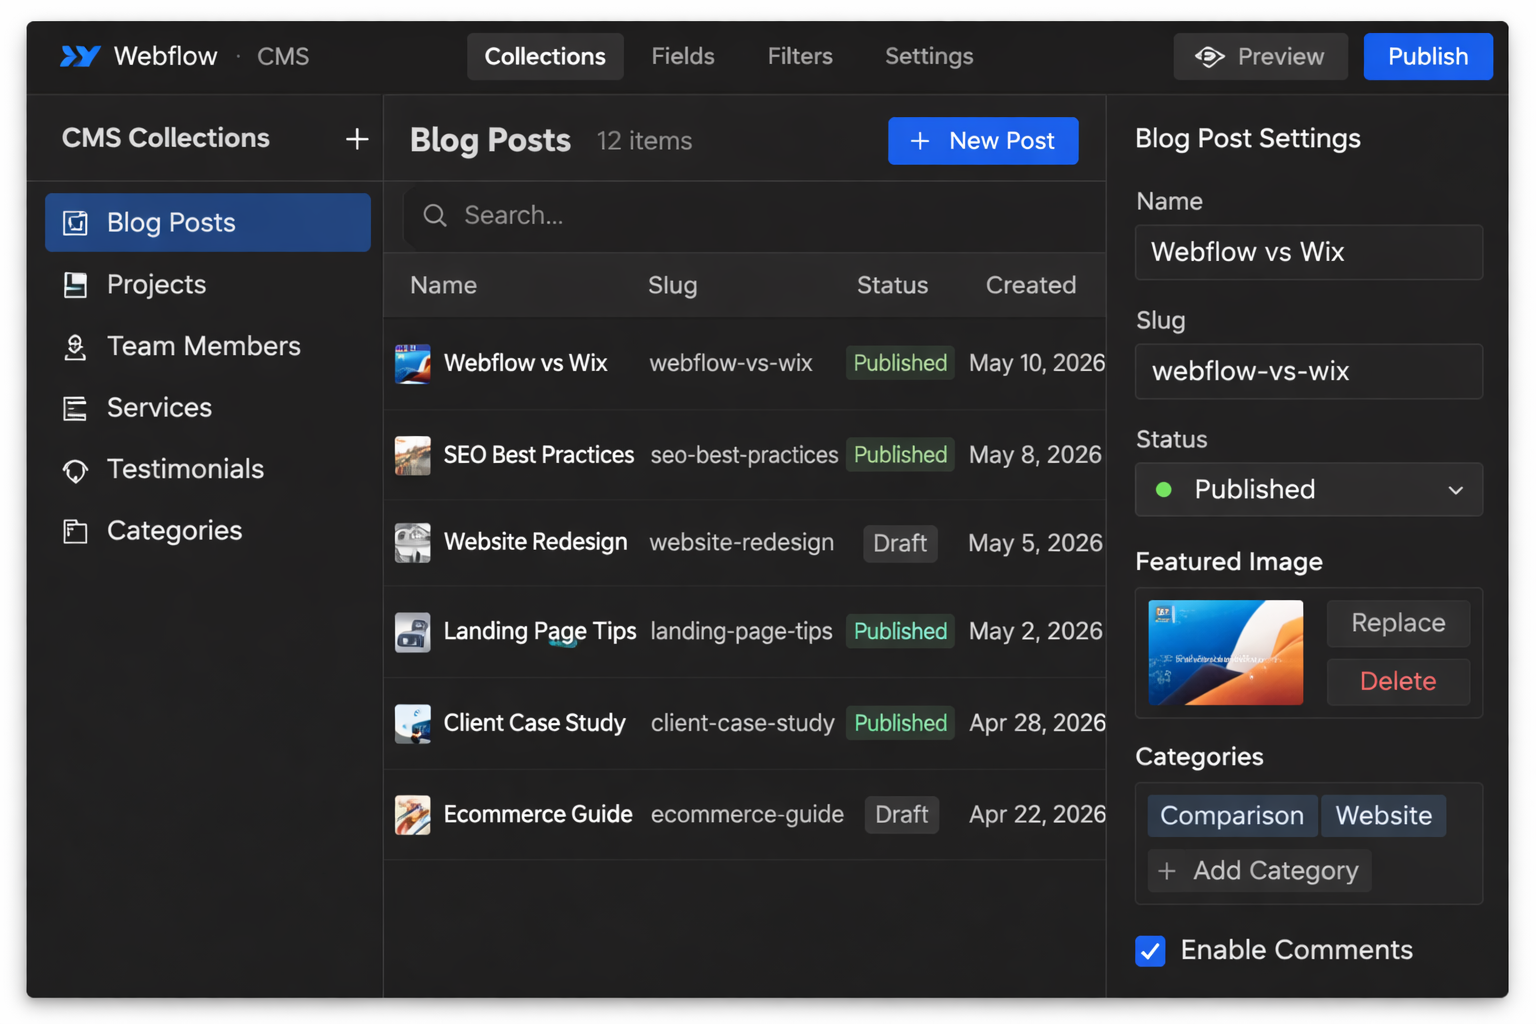Viewport: 1536px width, 1024px height.
Task: Create a post with New Post button
Action: point(983,141)
